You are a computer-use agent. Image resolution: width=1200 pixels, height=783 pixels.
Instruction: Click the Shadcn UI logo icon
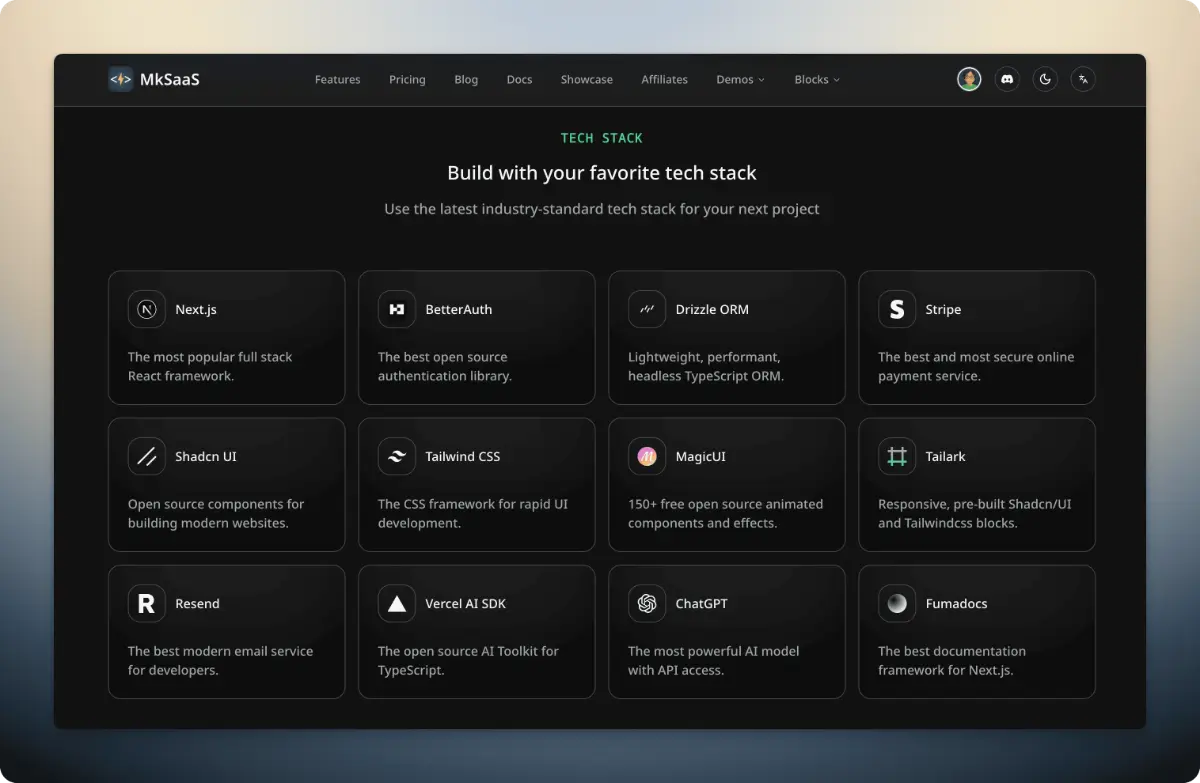coord(147,456)
